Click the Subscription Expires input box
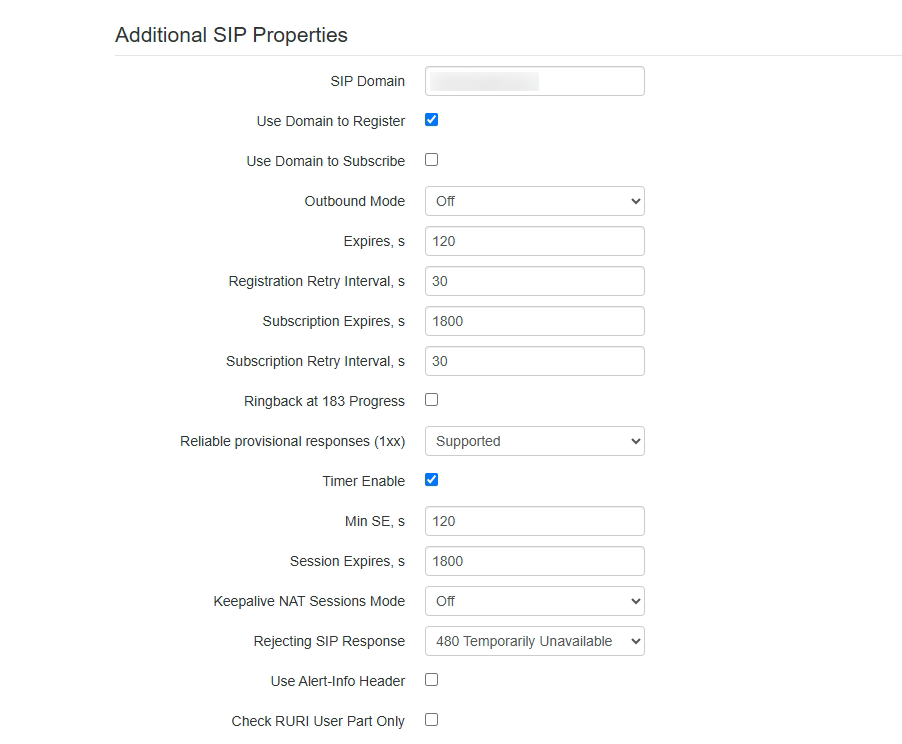902x744 pixels. pos(534,321)
